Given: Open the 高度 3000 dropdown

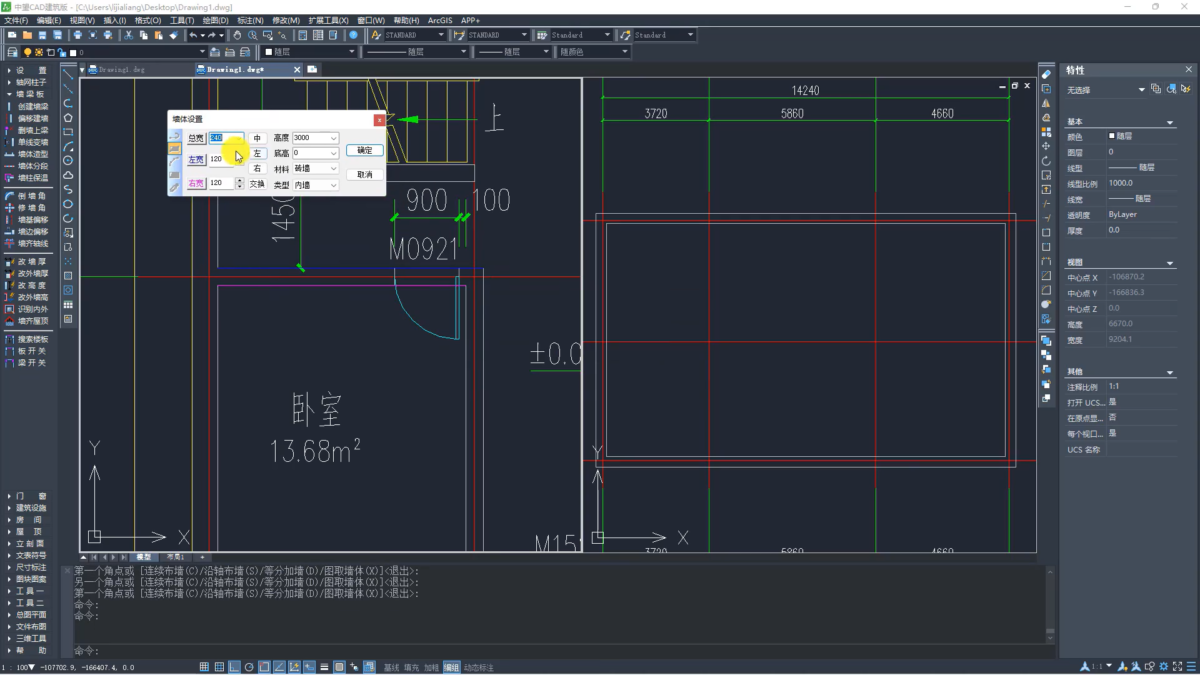Looking at the screenshot, I should point(333,138).
